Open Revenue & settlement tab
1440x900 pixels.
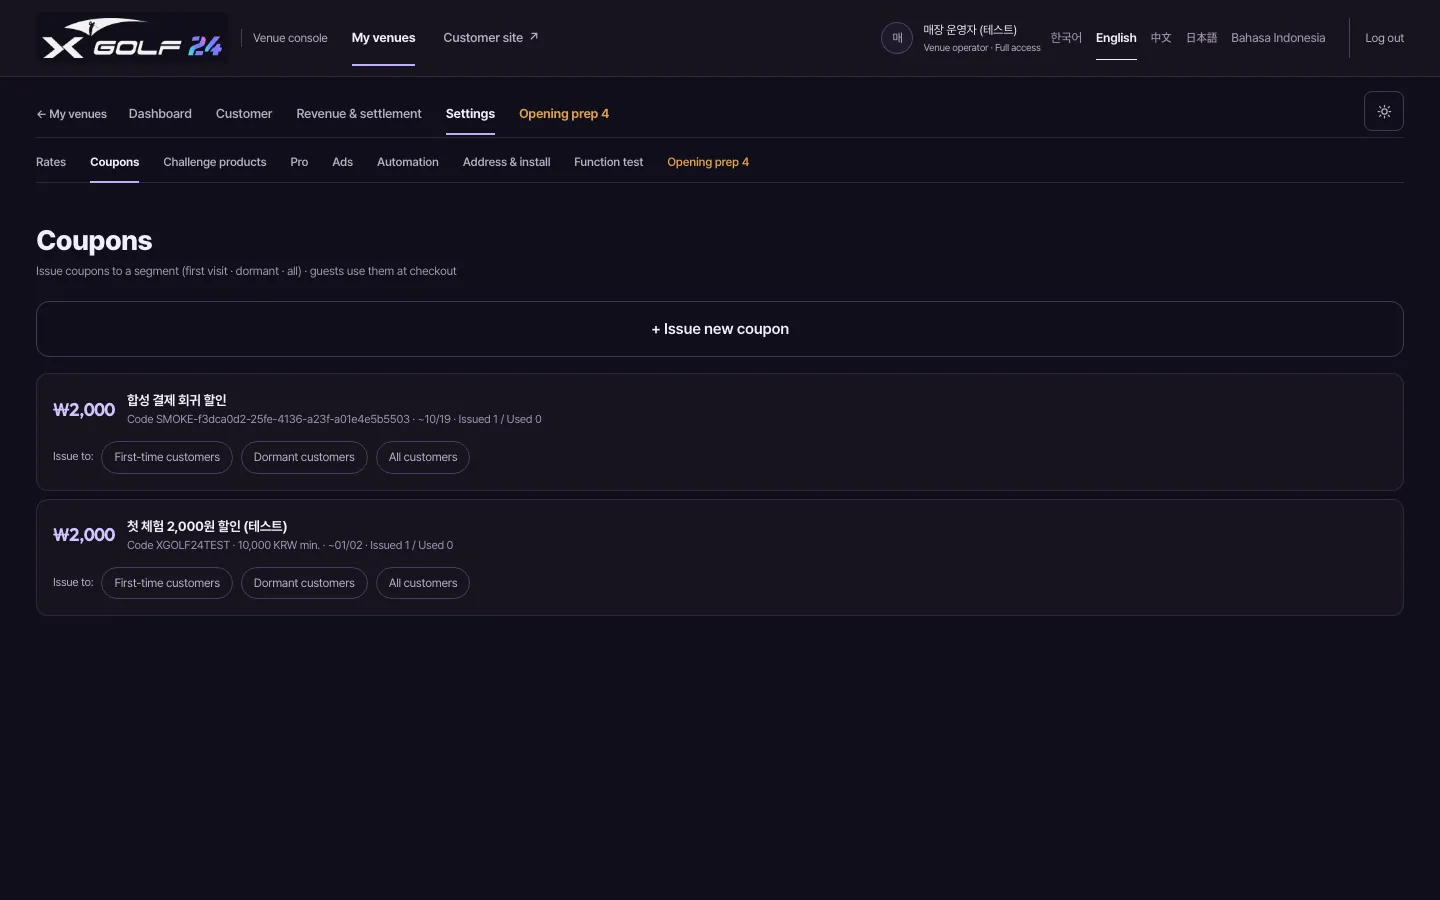coord(359,114)
